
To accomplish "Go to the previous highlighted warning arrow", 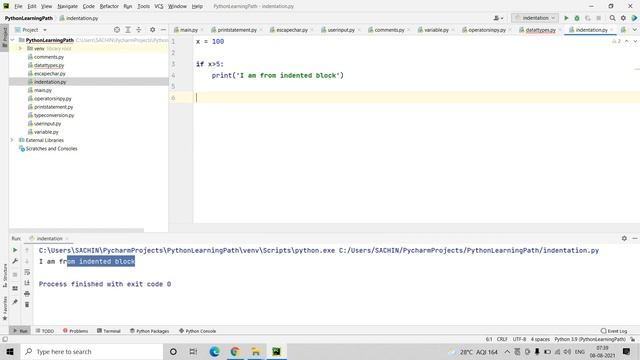I will pos(627,41).
